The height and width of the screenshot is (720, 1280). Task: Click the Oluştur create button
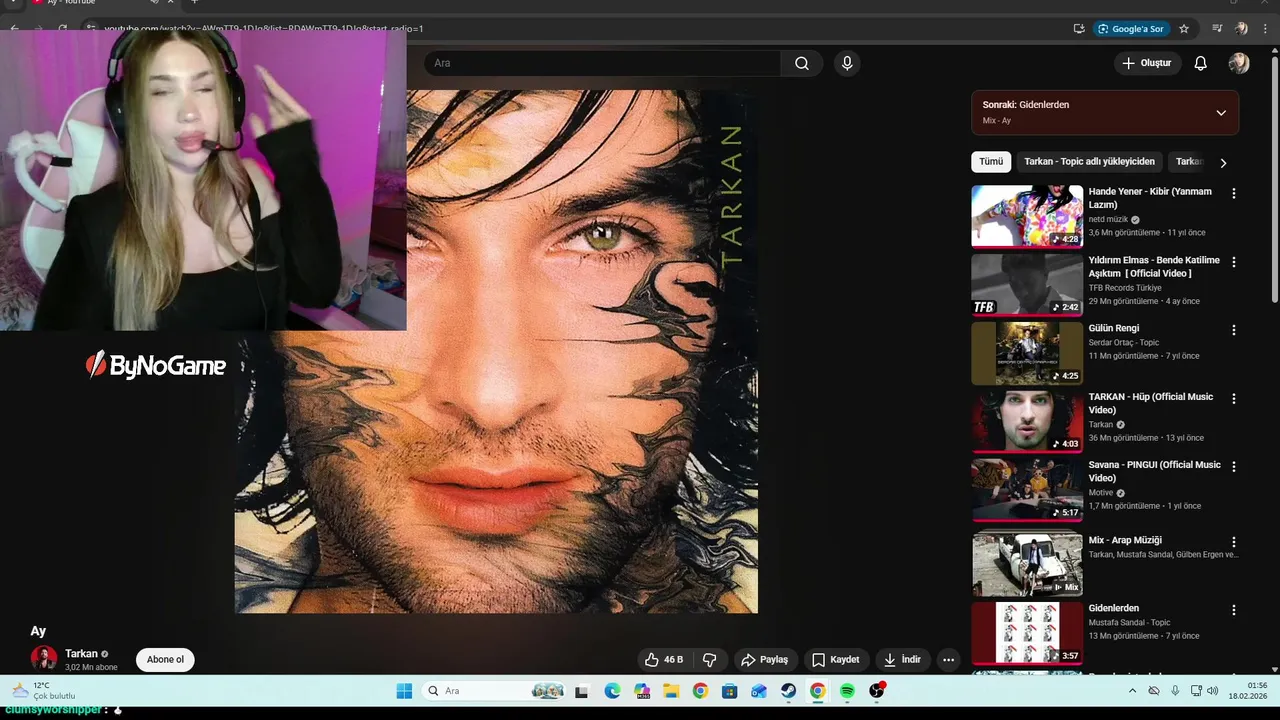click(1146, 63)
